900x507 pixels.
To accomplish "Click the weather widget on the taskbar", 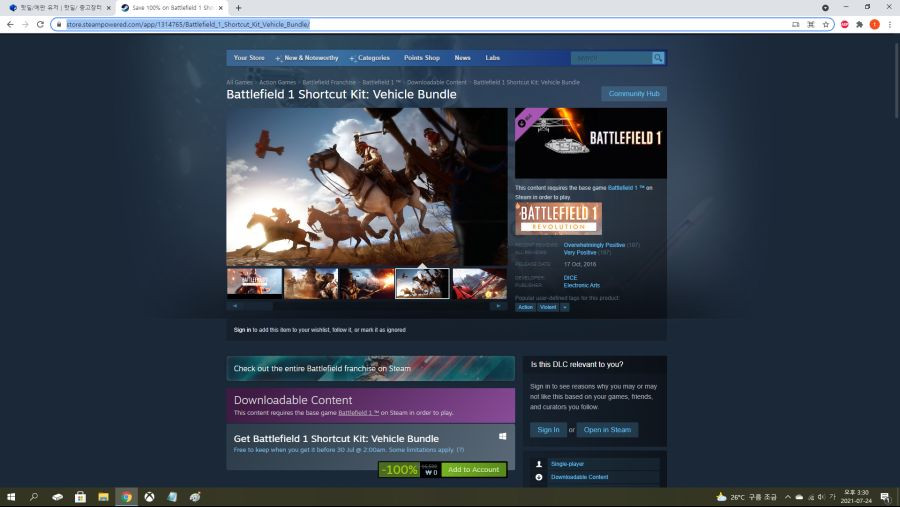I will click(746, 497).
